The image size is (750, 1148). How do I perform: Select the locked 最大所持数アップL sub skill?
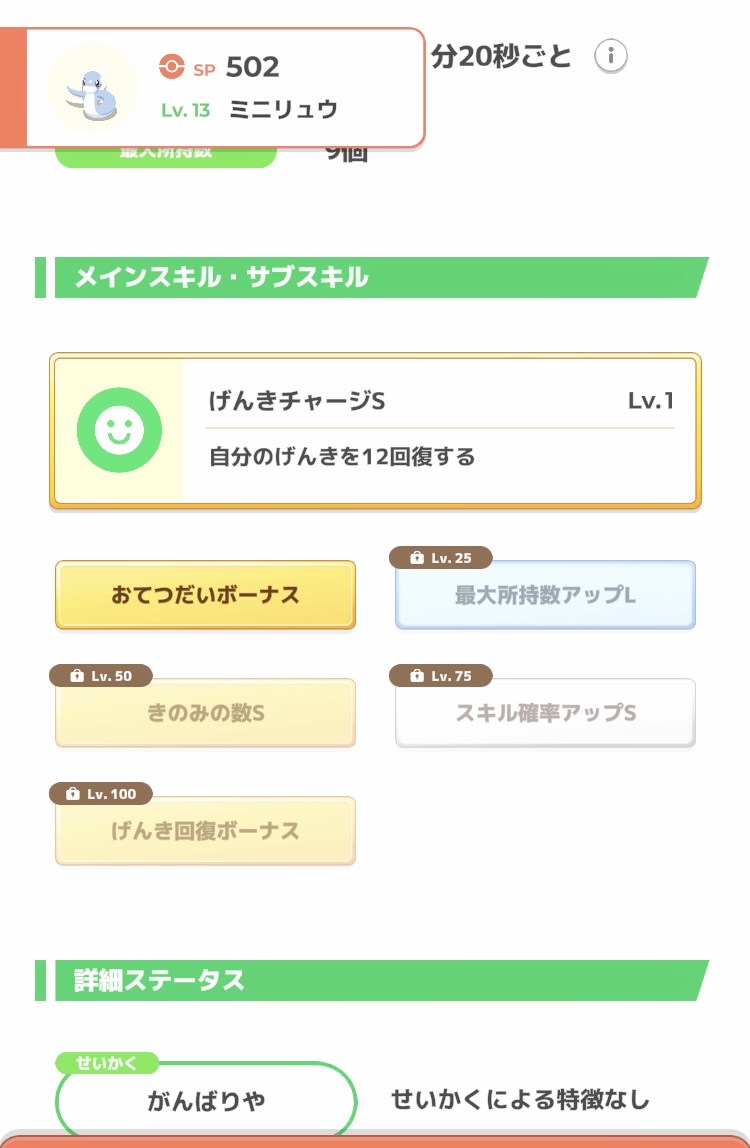pos(545,594)
